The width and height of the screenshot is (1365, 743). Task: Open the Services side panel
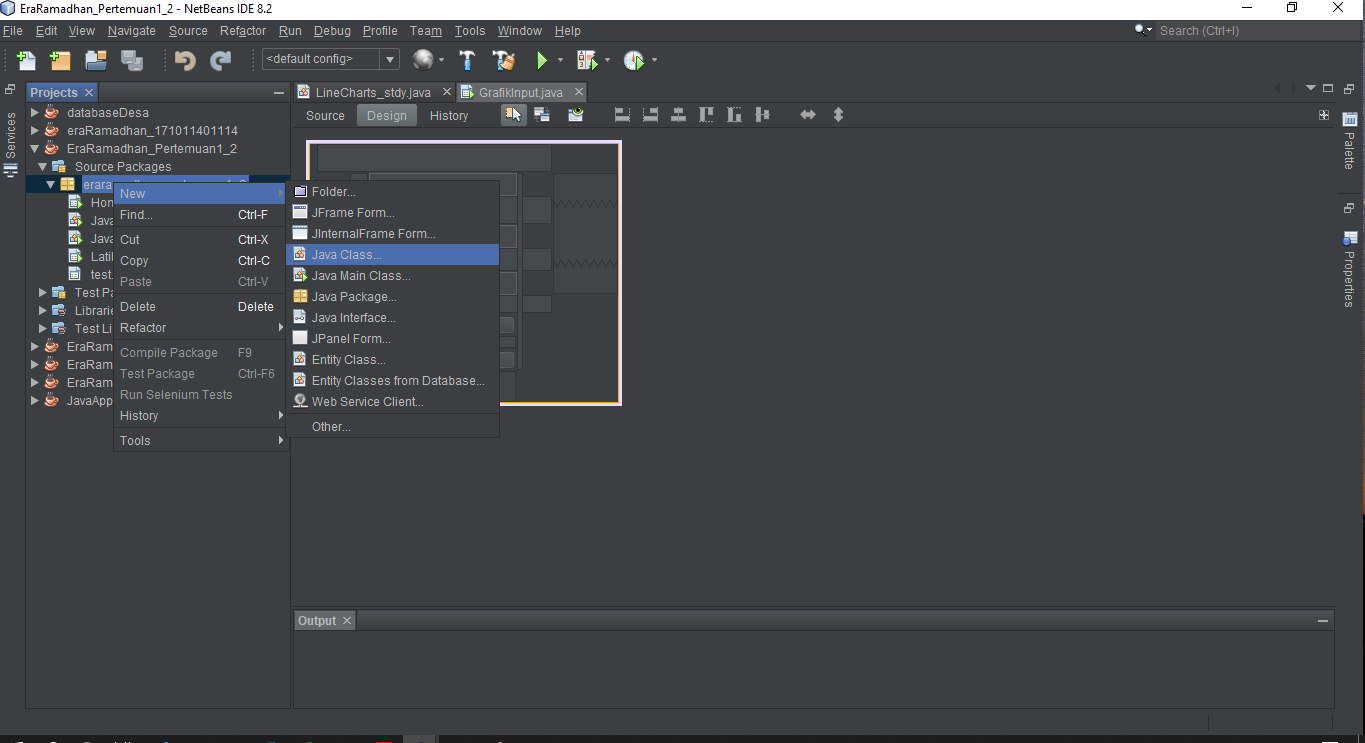click(11, 145)
